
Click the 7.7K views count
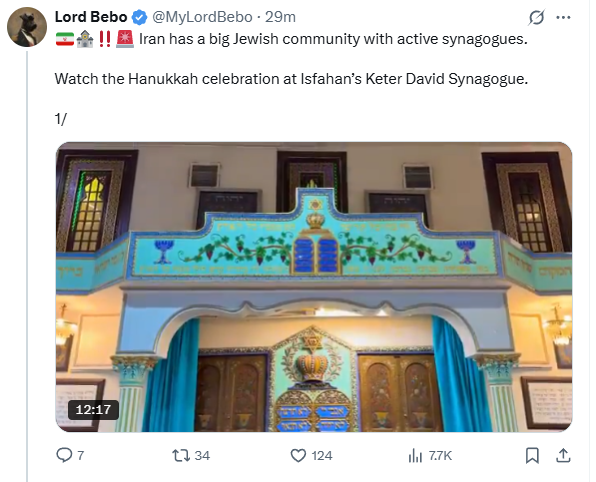click(440, 455)
